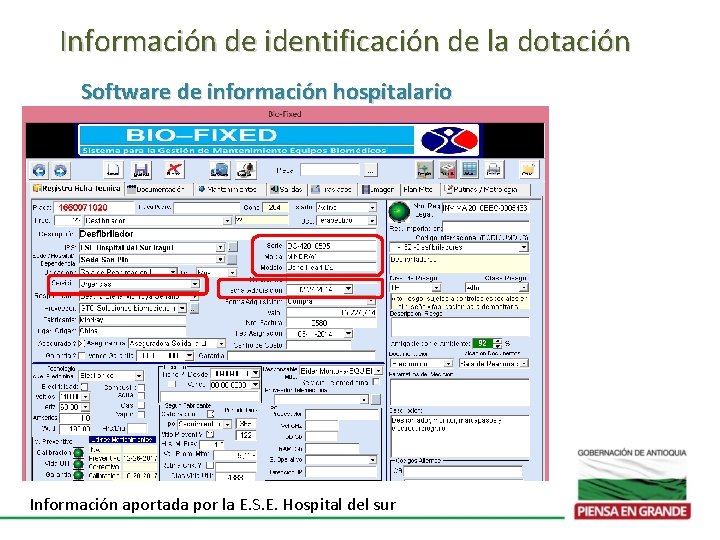Image resolution: width=720 pixels, height=540 pixels.
Task: Click the small gray button beside IPS hospital field
Action: tap(234, 247)
